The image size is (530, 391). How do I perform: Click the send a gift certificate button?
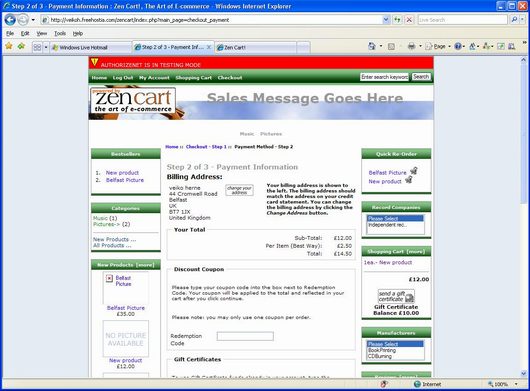(396, 296)
